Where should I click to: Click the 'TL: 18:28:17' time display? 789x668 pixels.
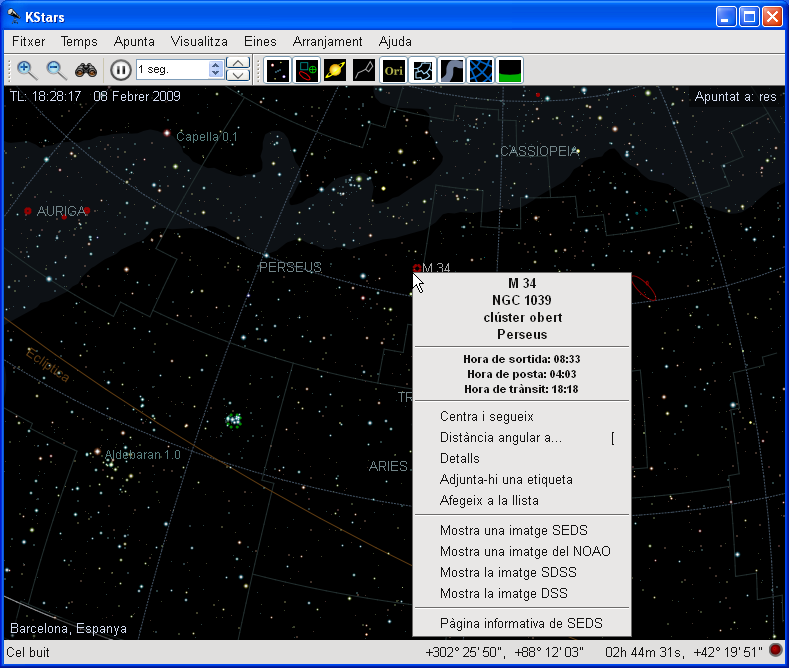[45, 96]
